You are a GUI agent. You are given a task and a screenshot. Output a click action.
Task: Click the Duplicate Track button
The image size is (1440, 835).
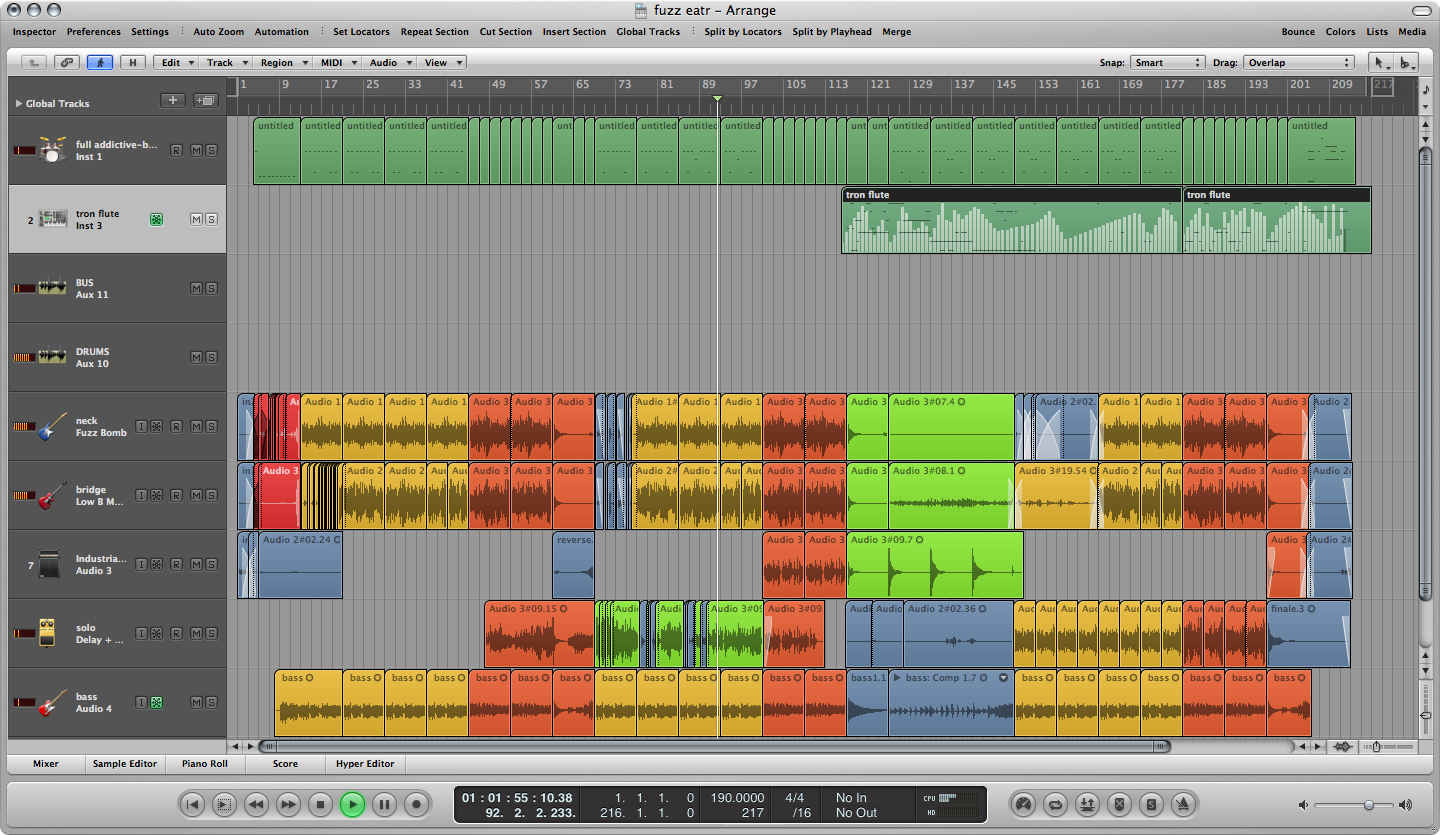[206, 101]
